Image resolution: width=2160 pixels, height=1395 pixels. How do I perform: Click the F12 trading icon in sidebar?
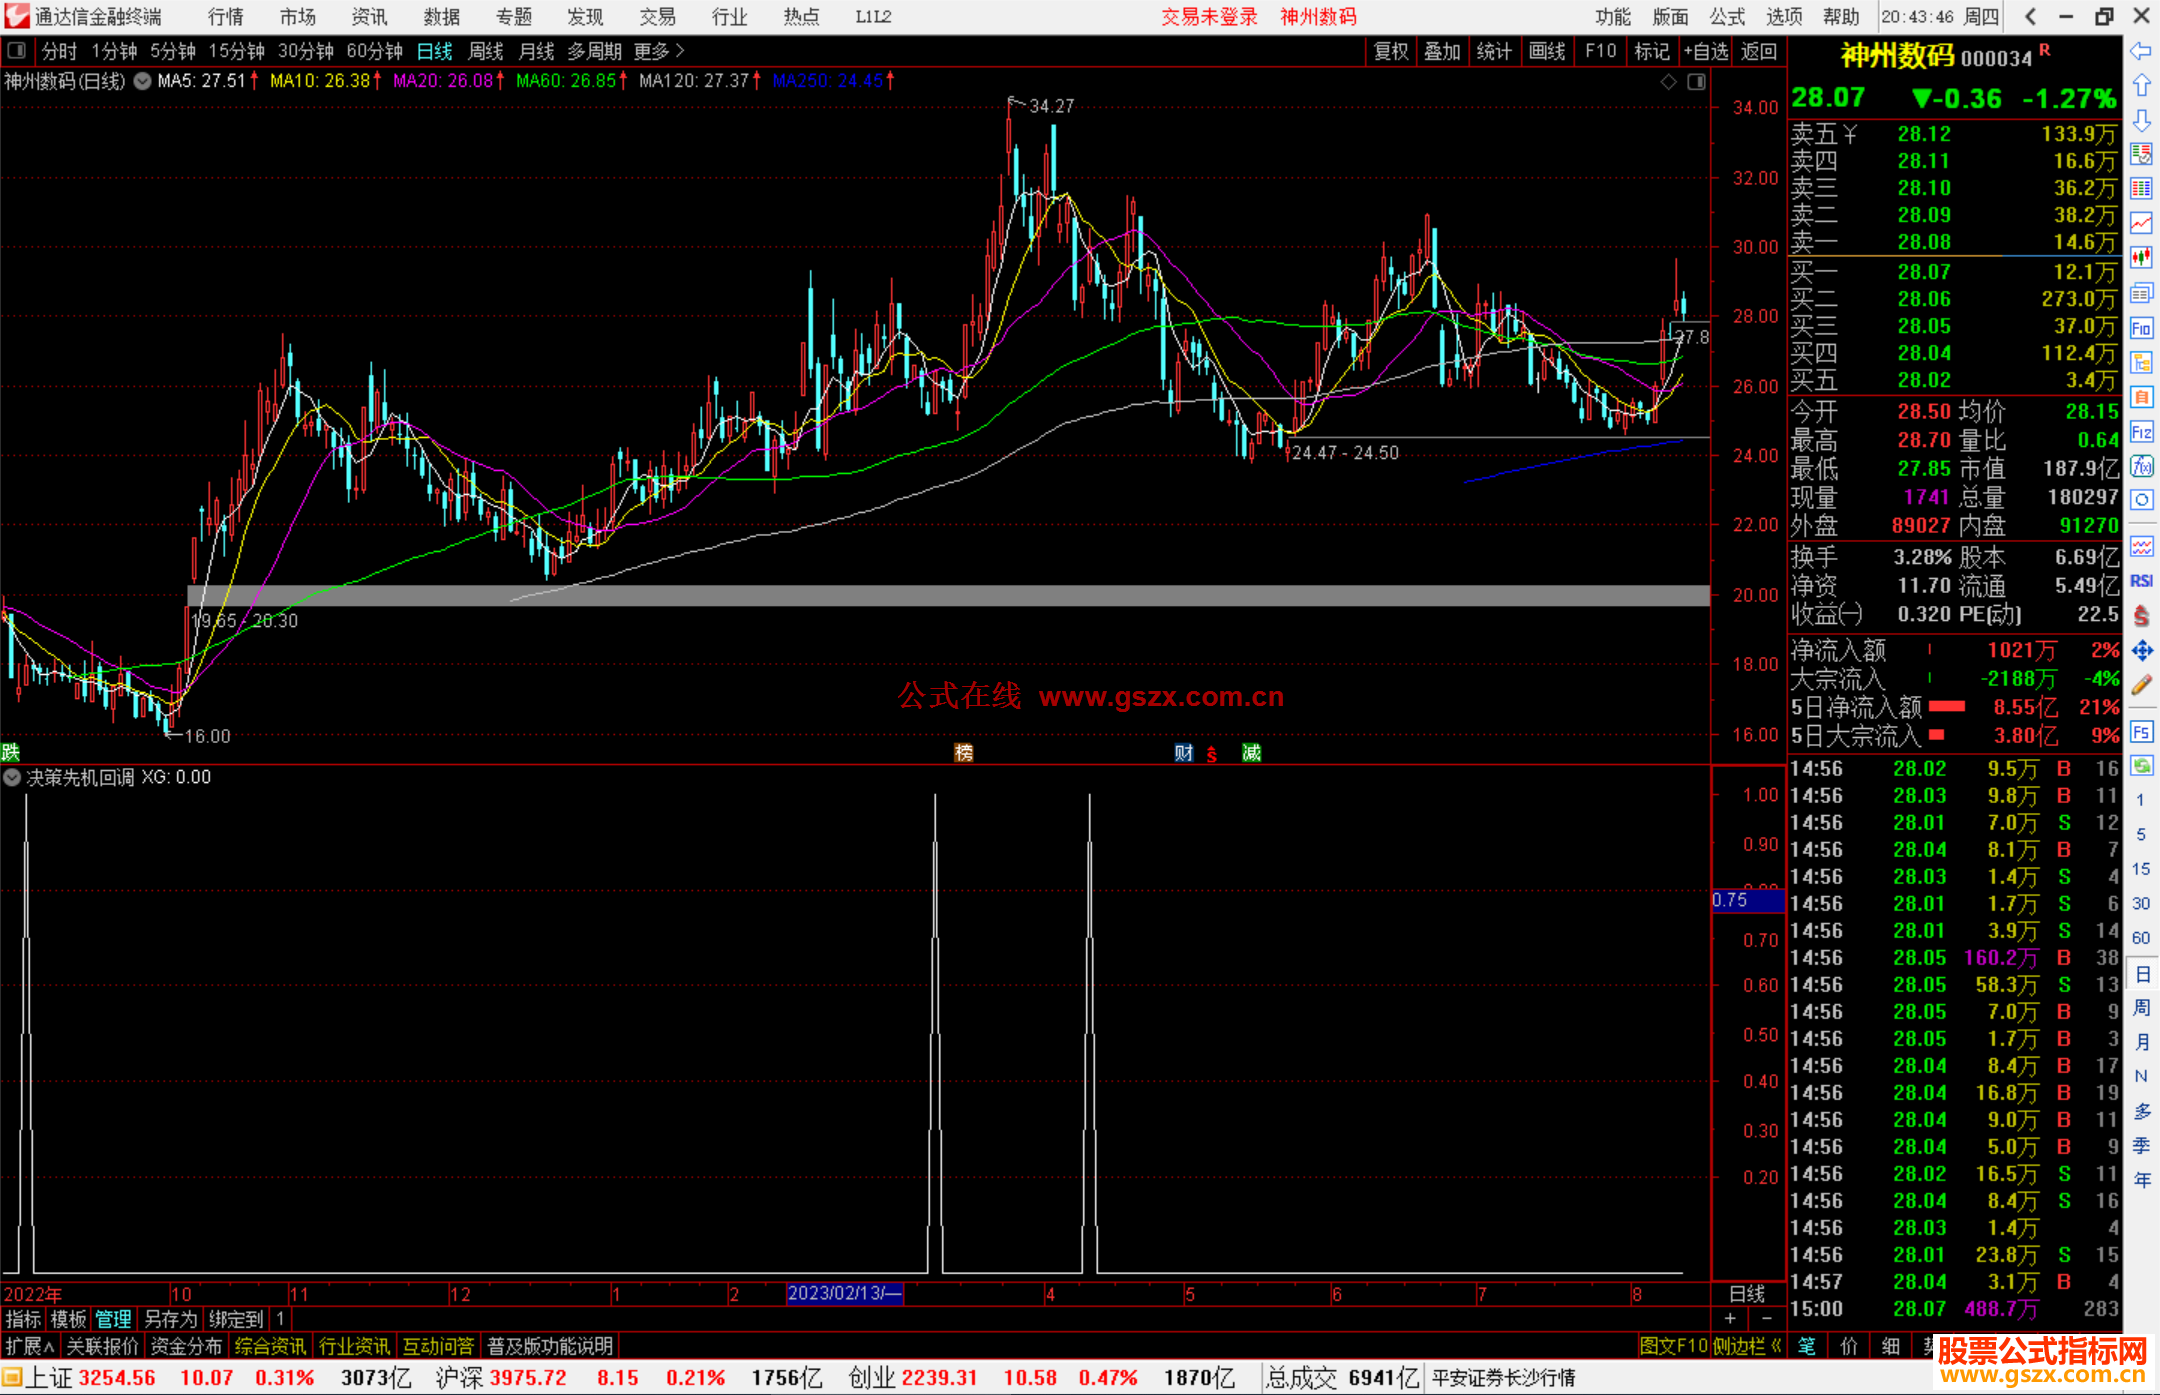click(x=2141, y=432)
